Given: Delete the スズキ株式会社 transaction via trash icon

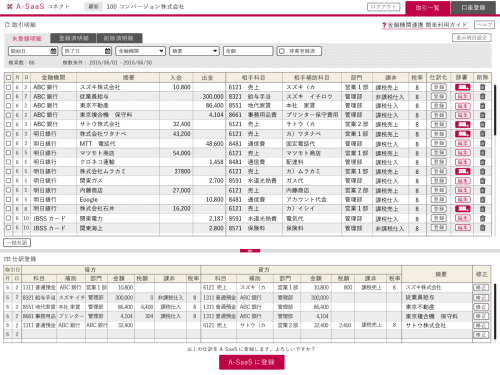Looking at the screenshot, I should coord(482,87).
